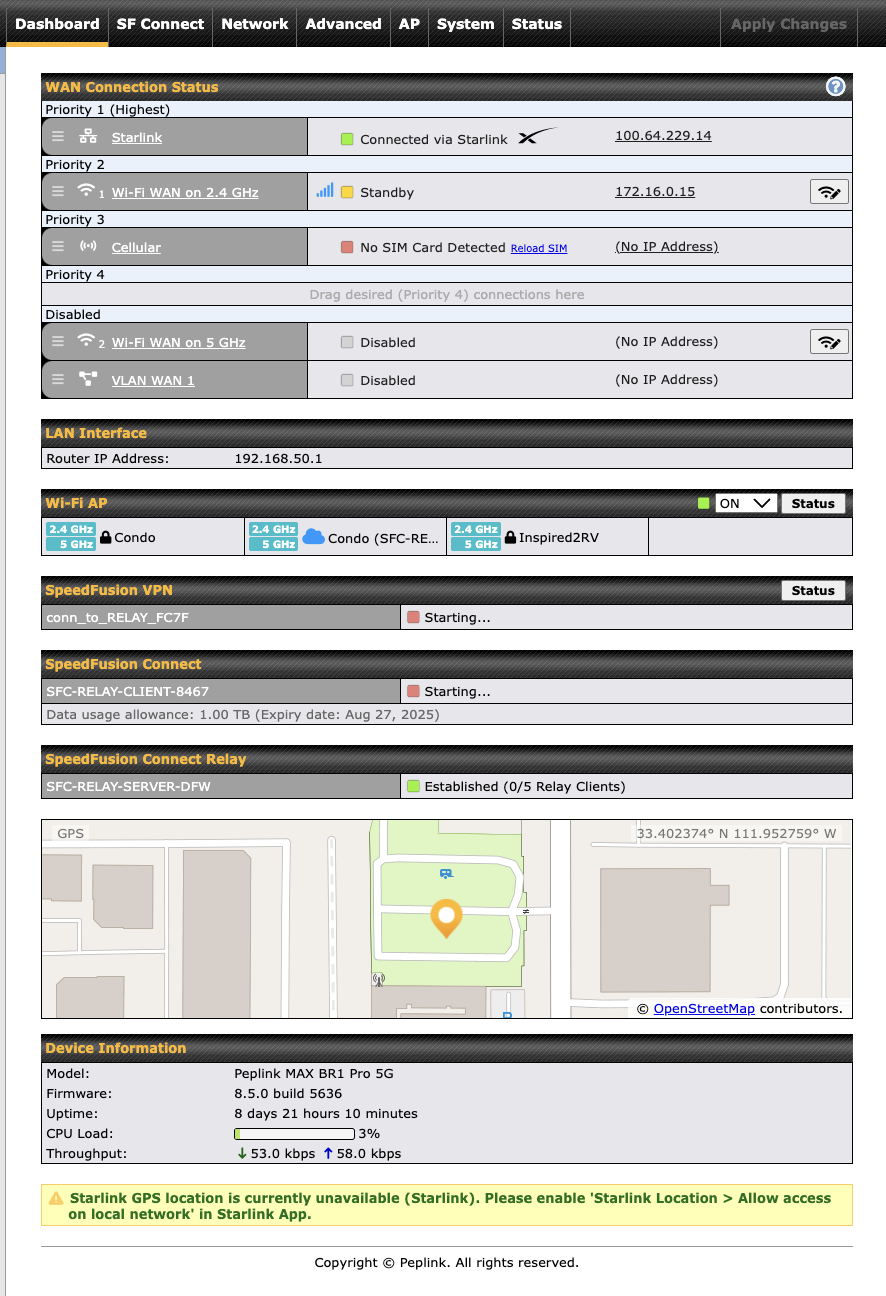This screenshot has height=1296, width=886.
Task: Click the orange GPS location pin
Action: pyautogui.click(x=445, y=917)
